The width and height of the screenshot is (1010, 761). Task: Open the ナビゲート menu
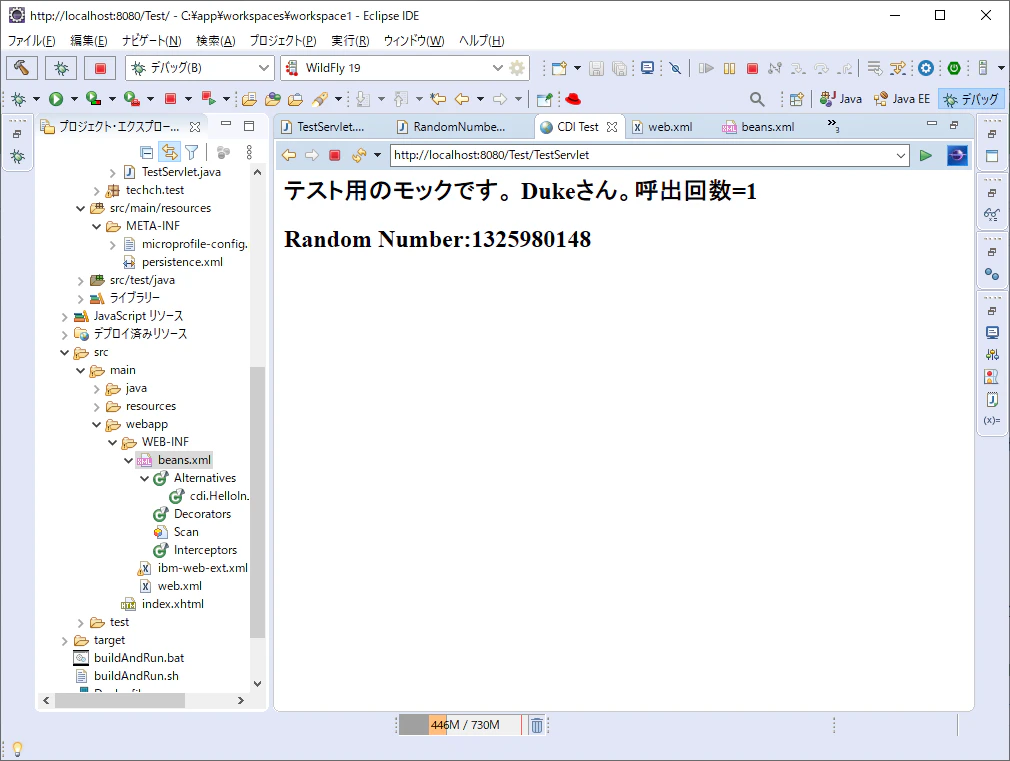pyautogui.click(x=151, y=41)
